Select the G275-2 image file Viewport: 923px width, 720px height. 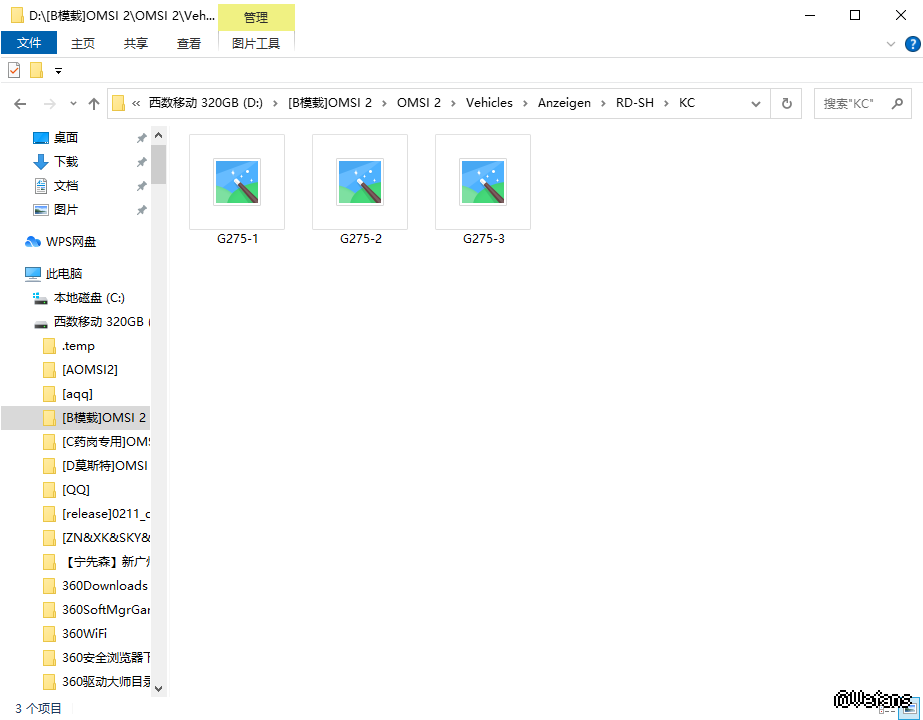click(360, 191)
